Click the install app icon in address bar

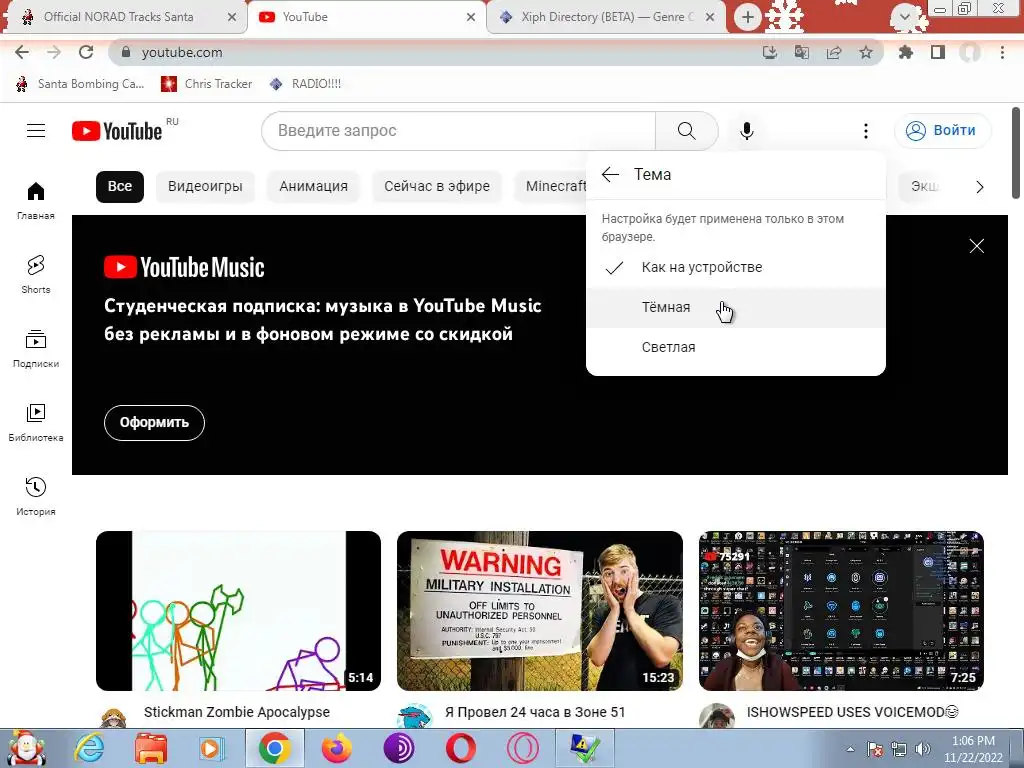(x=769, y=52)
